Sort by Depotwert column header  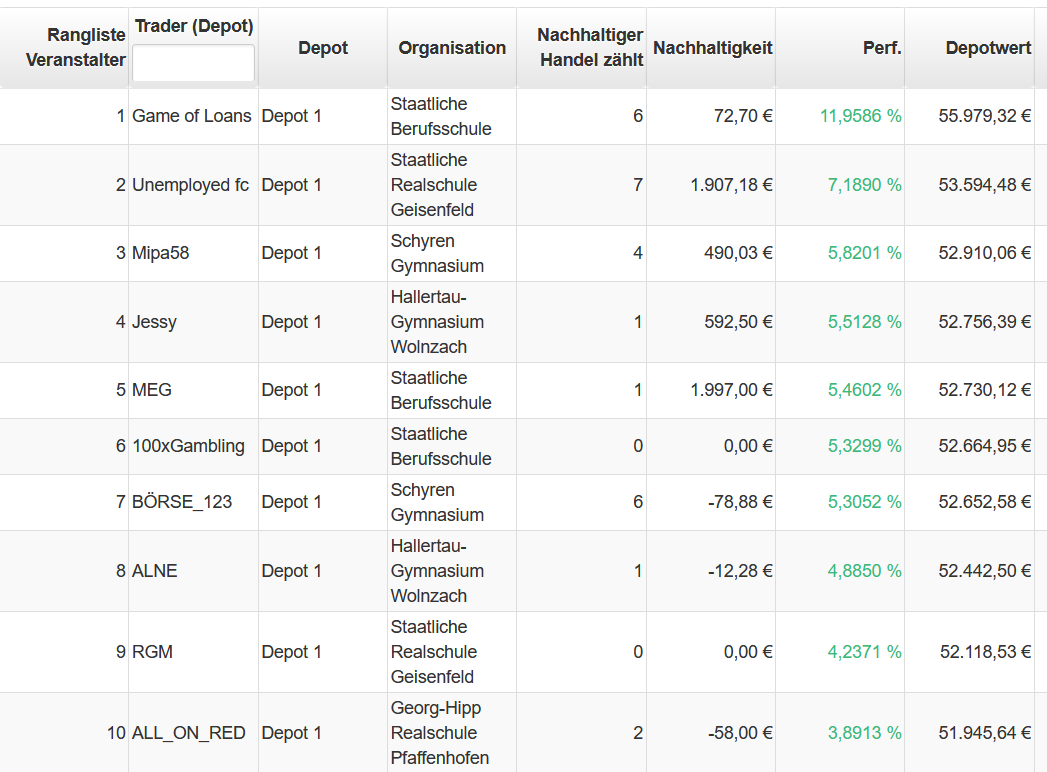coord(988,48)
